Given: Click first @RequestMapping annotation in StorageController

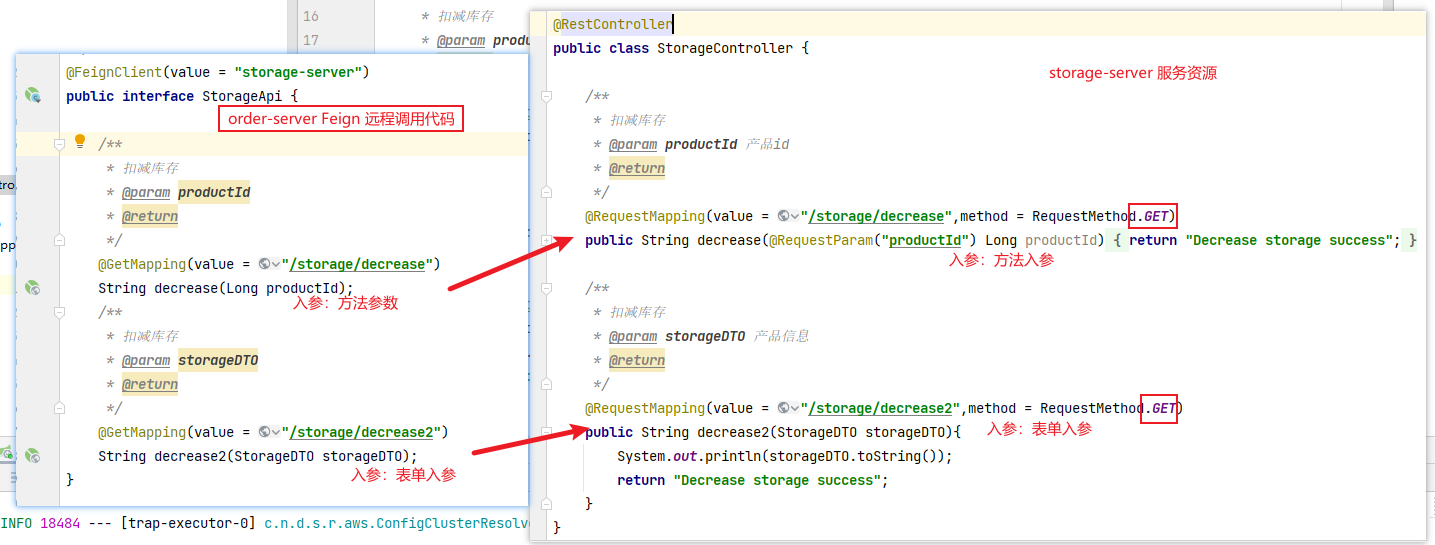Looking at the screenshot, I should pos(645,217).
